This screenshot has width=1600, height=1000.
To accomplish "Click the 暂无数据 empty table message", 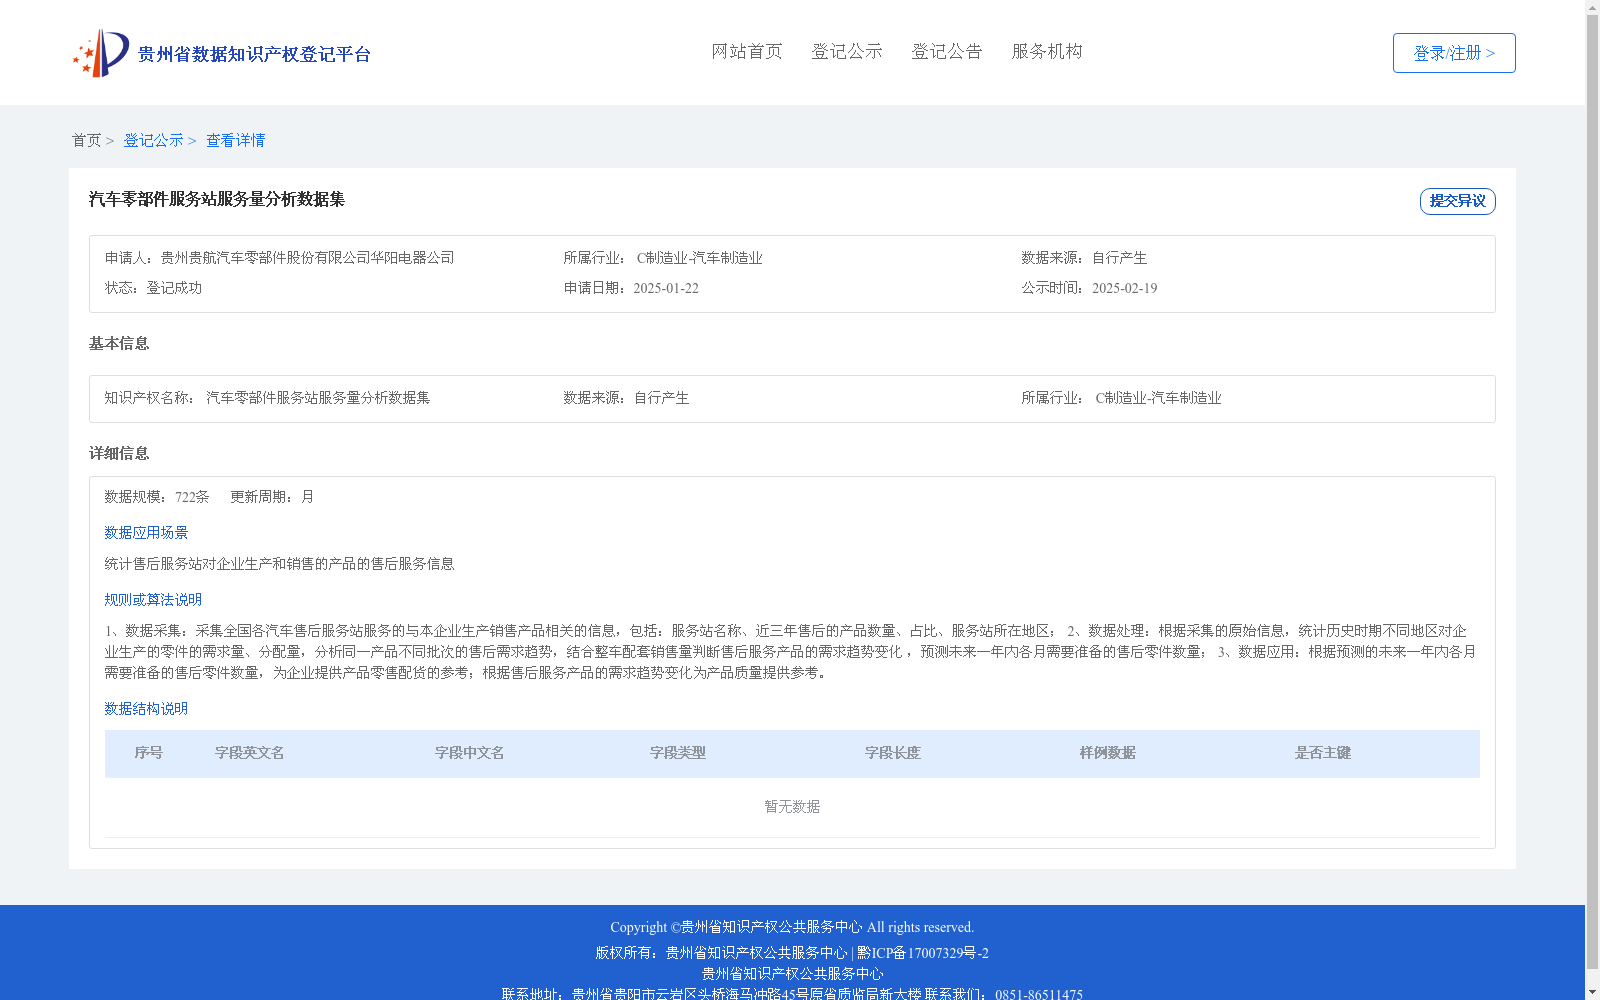I will (792, 807).
